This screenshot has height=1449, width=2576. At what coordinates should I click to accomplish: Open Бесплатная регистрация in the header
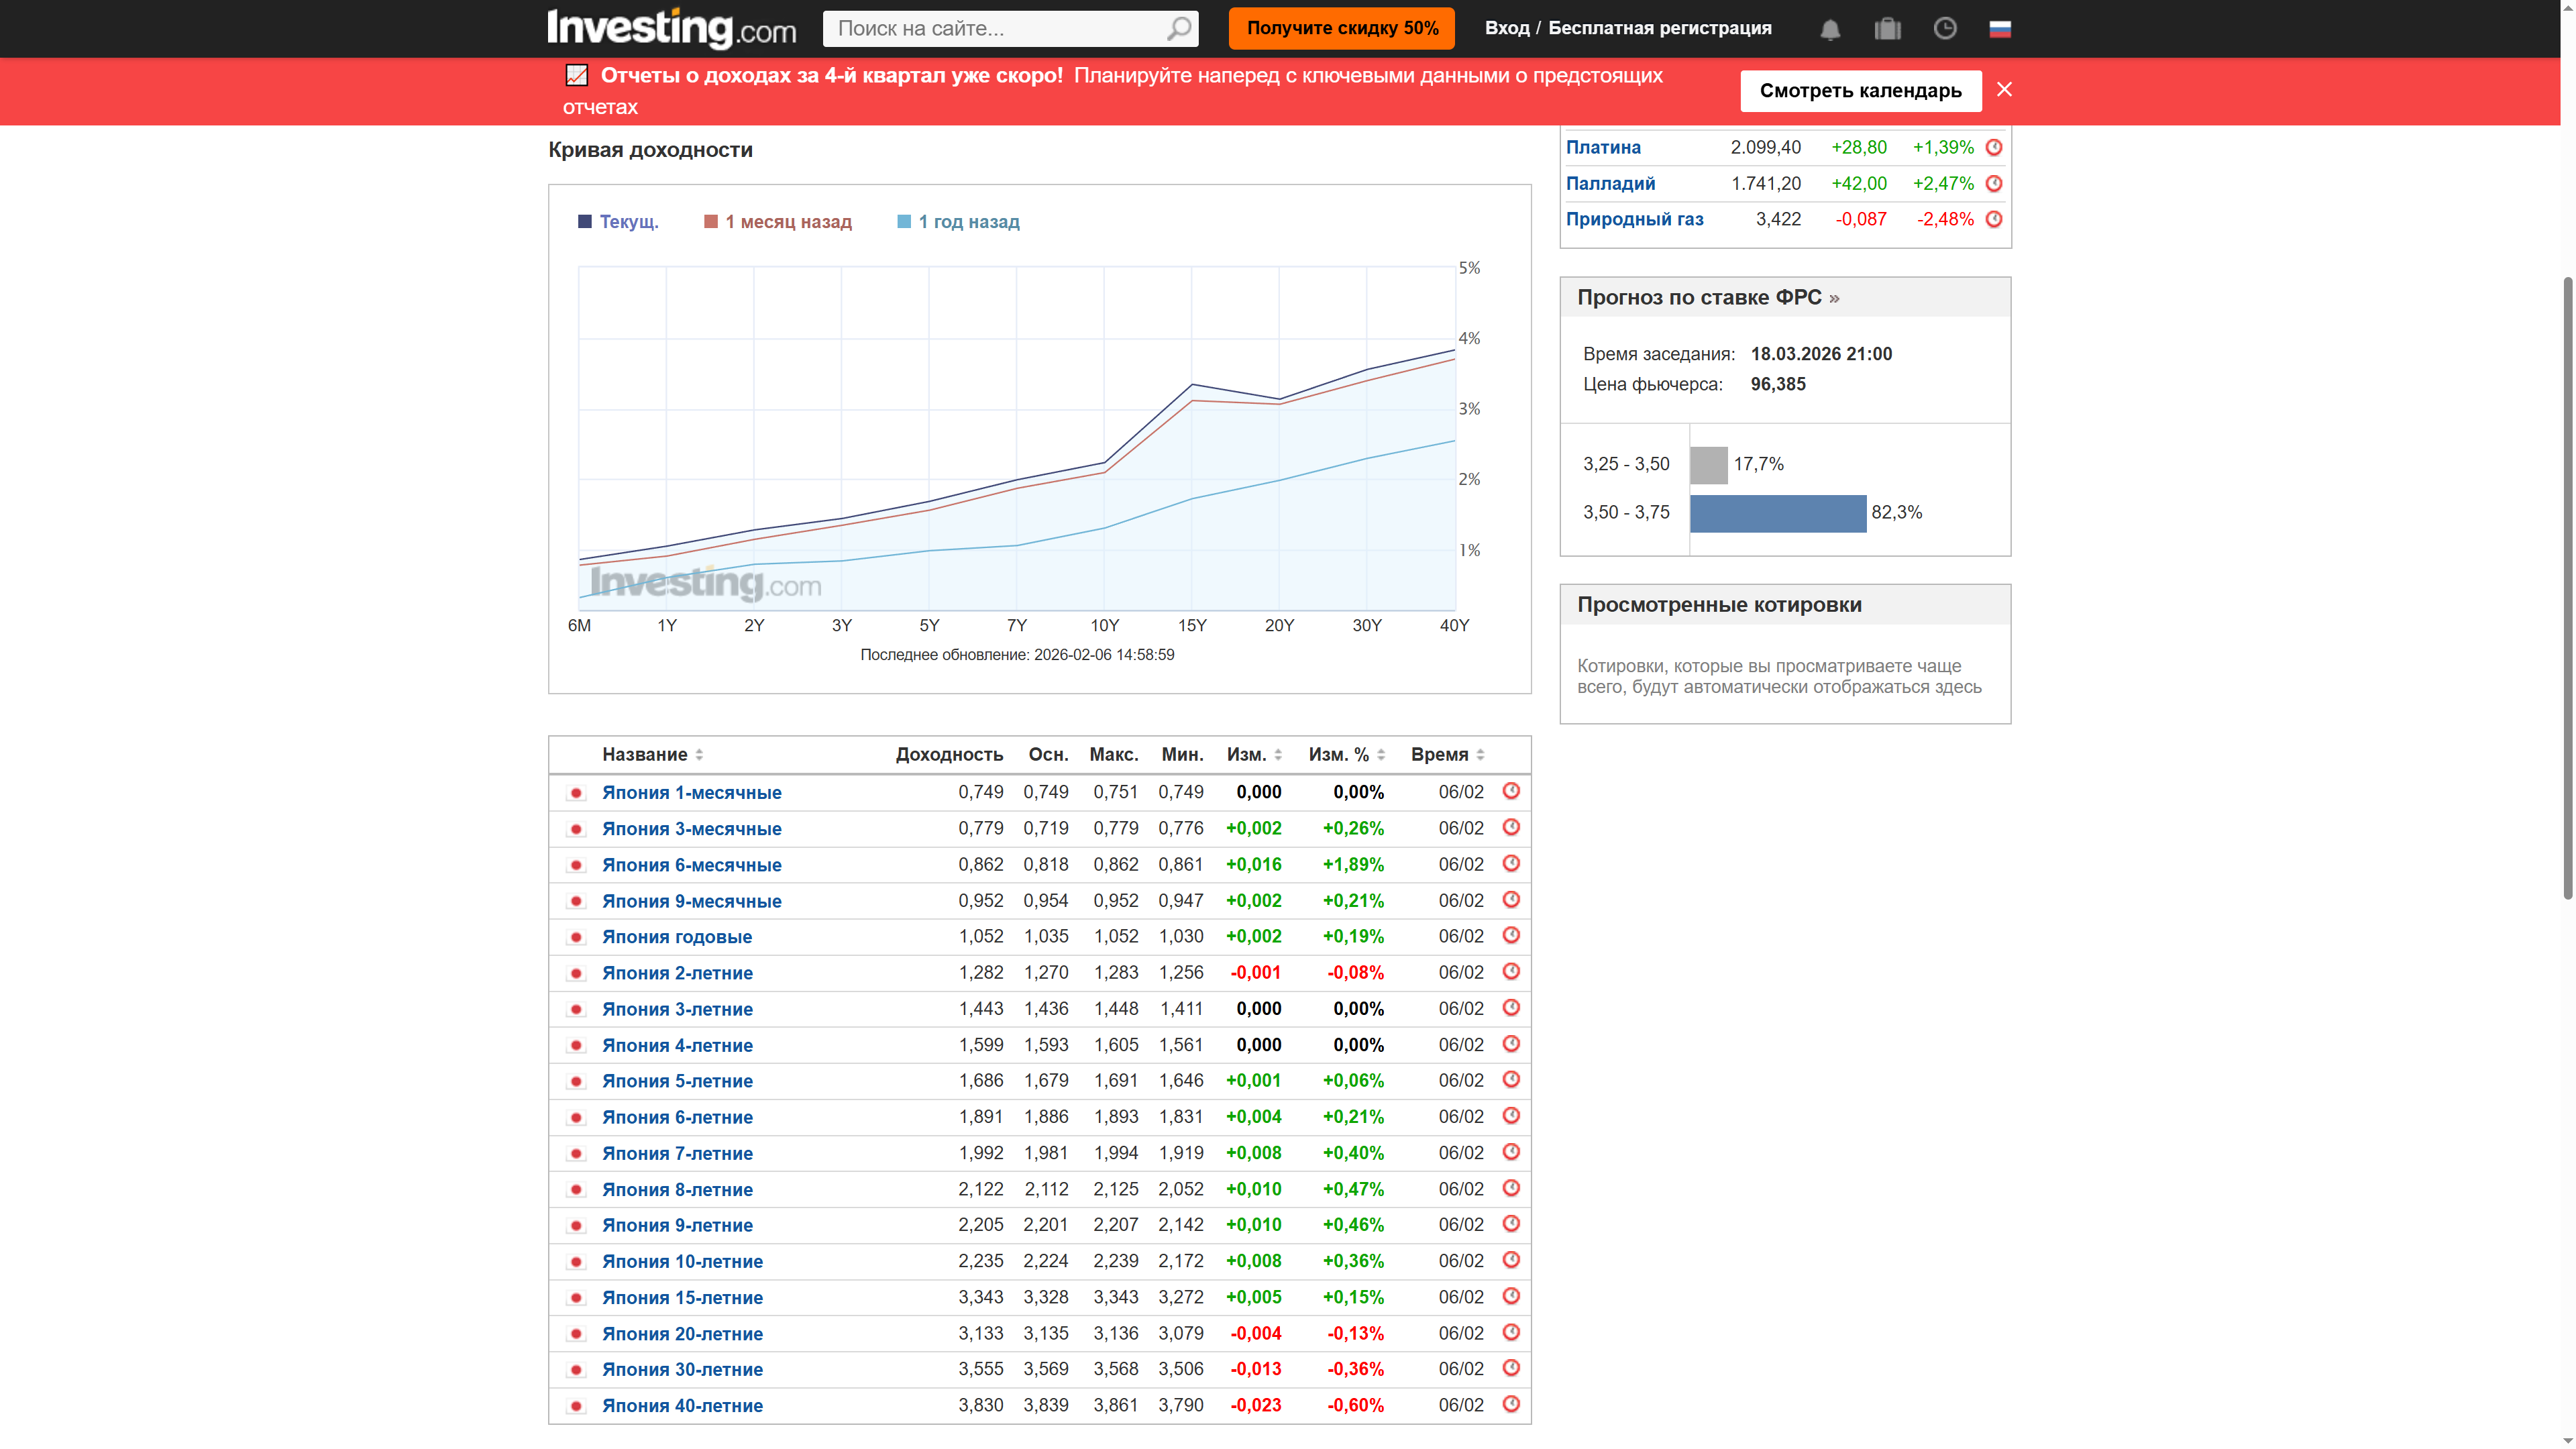point(1659,28)
